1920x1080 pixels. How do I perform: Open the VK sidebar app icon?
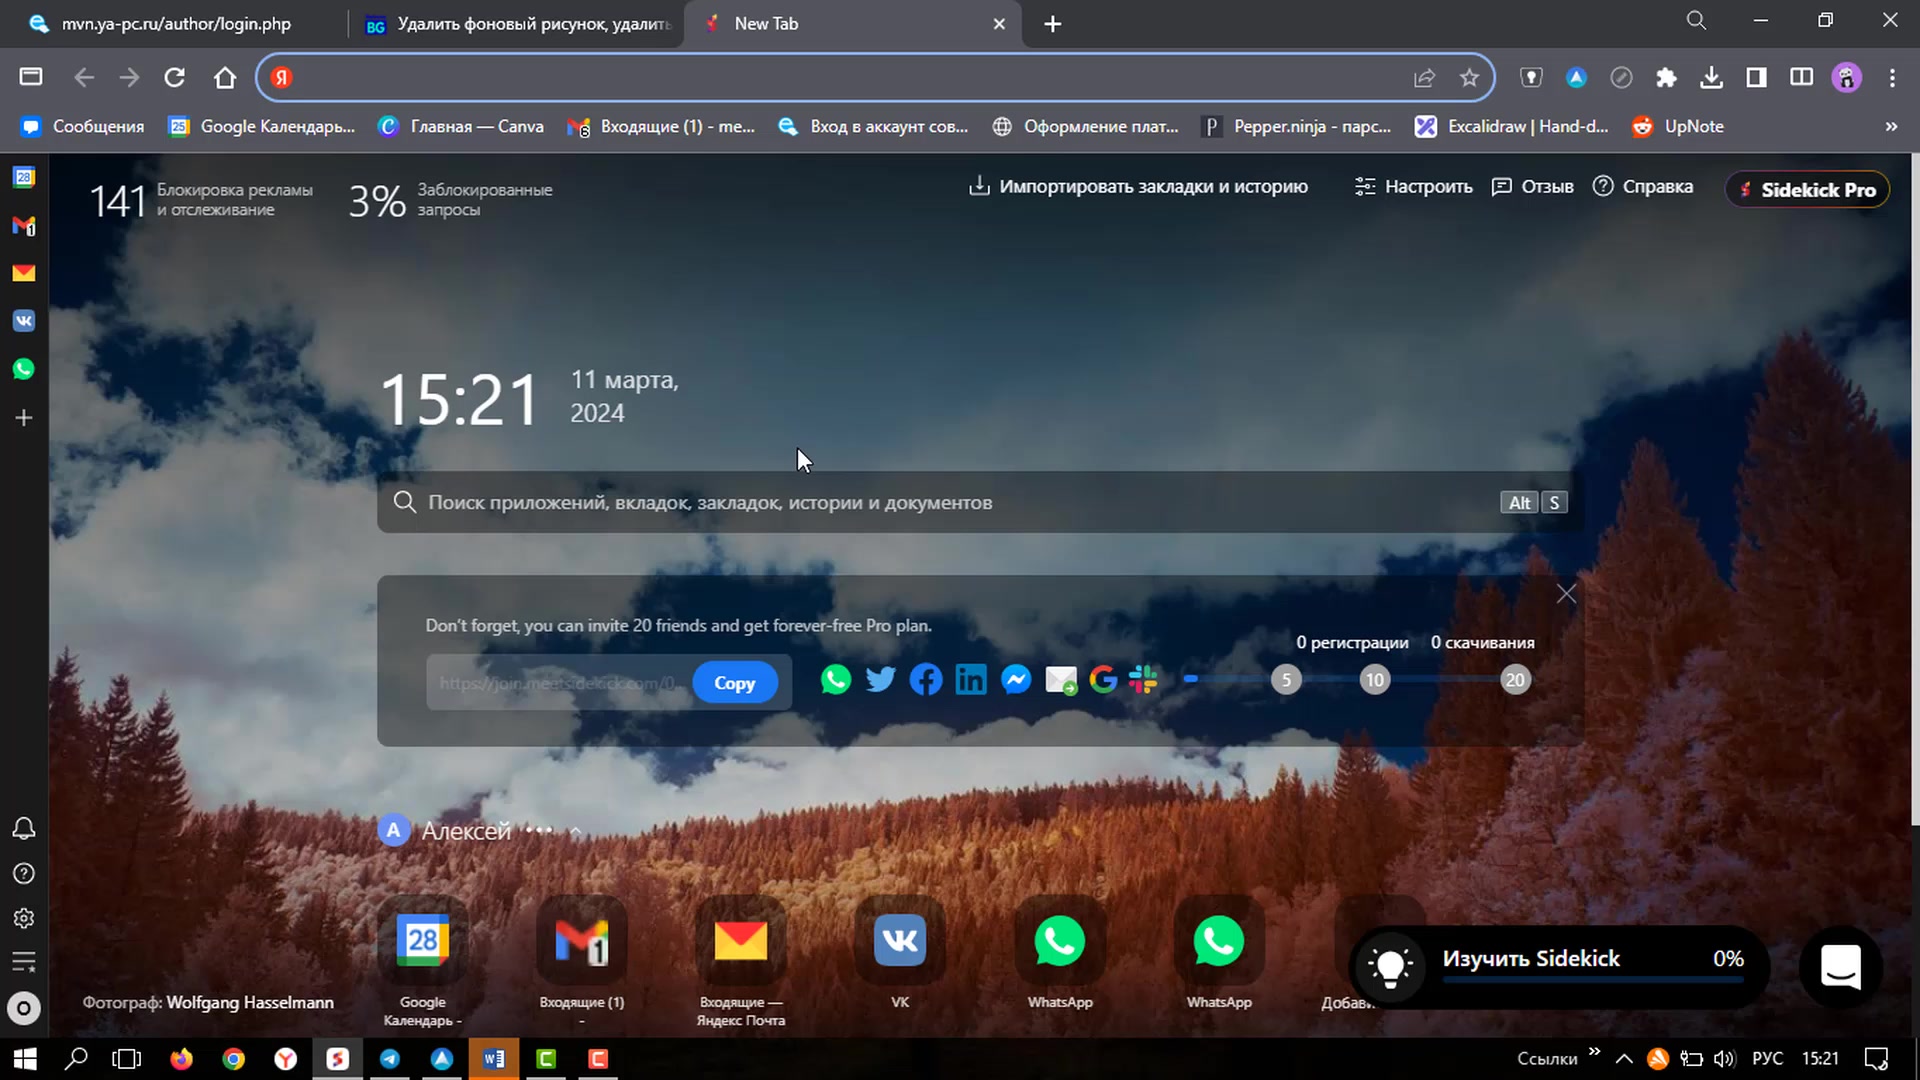[24, 321]
